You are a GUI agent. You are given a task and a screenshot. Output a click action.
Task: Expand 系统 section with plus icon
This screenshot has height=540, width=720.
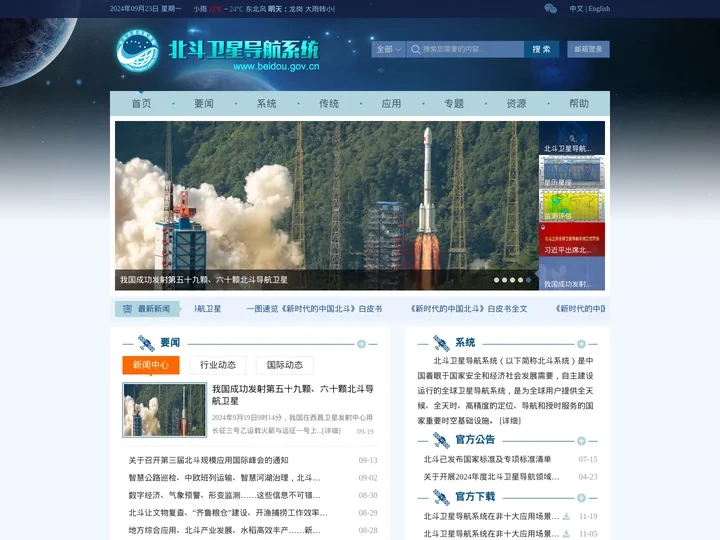point(581,344)
